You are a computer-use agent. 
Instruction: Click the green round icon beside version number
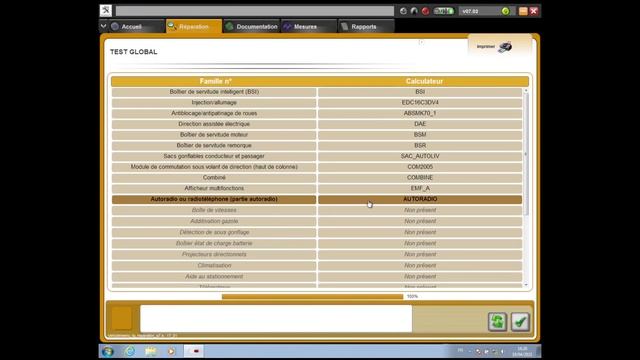coord(505,11)
